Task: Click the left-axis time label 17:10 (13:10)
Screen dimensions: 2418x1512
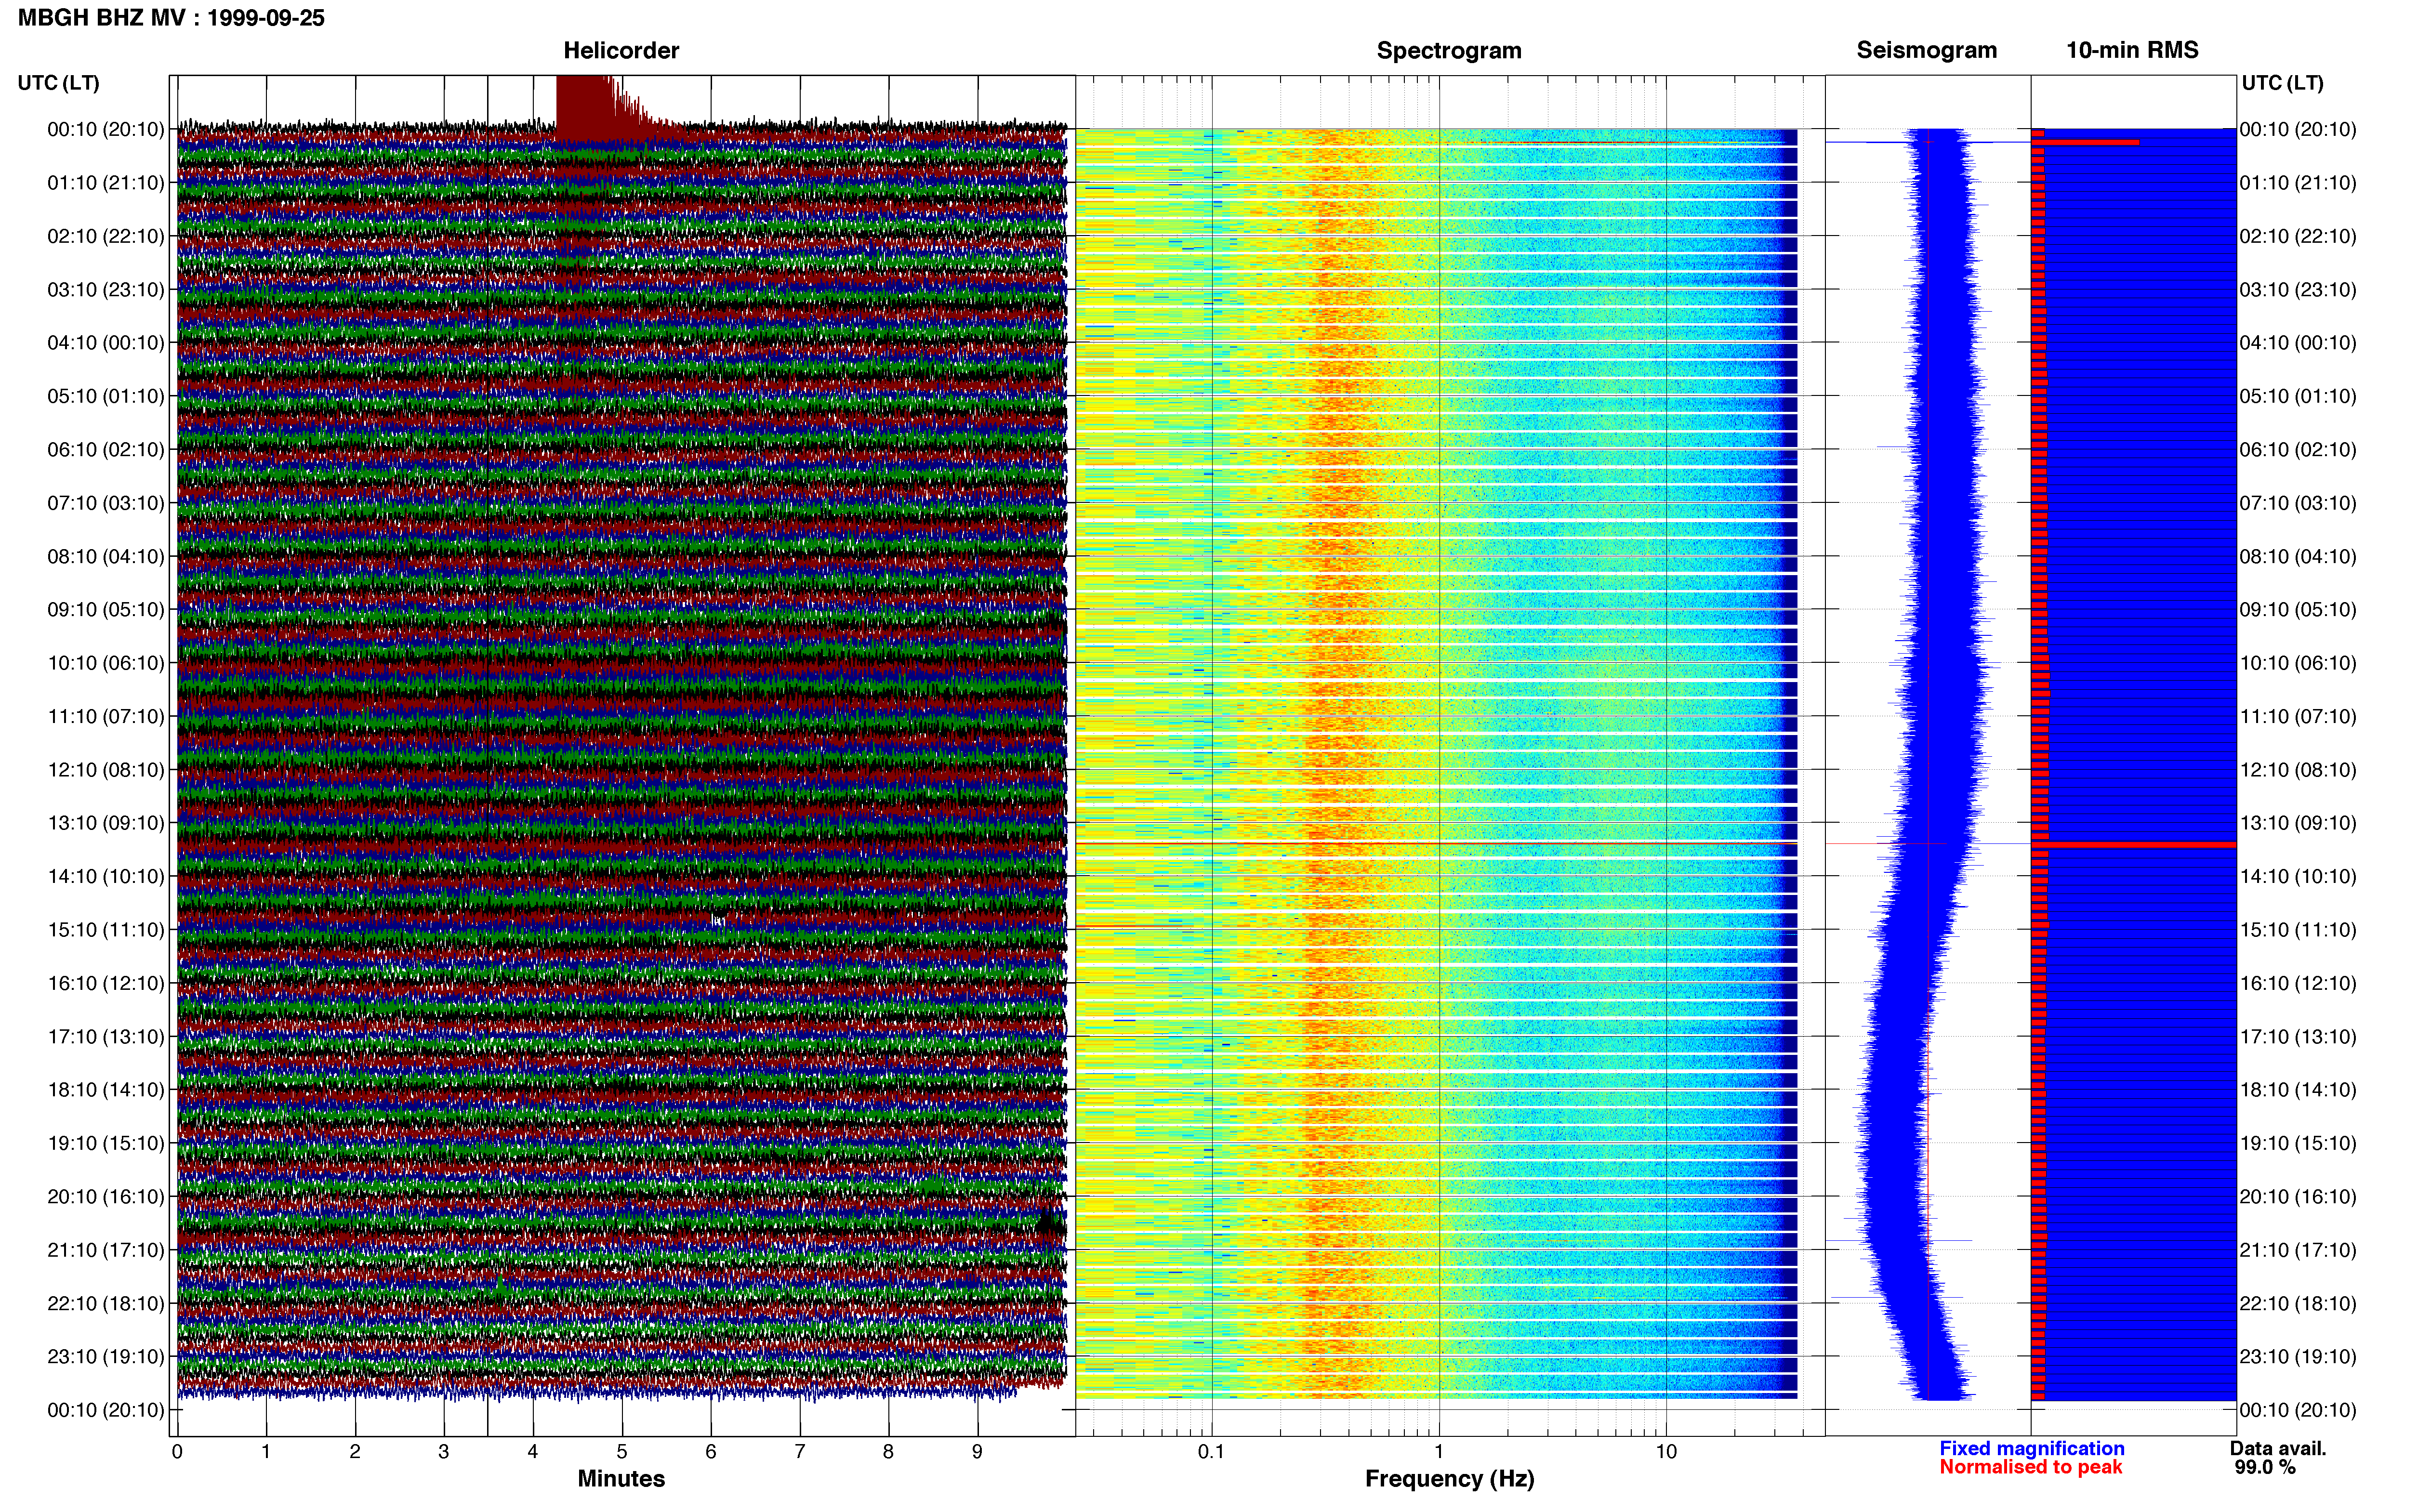Action: 106,1037
